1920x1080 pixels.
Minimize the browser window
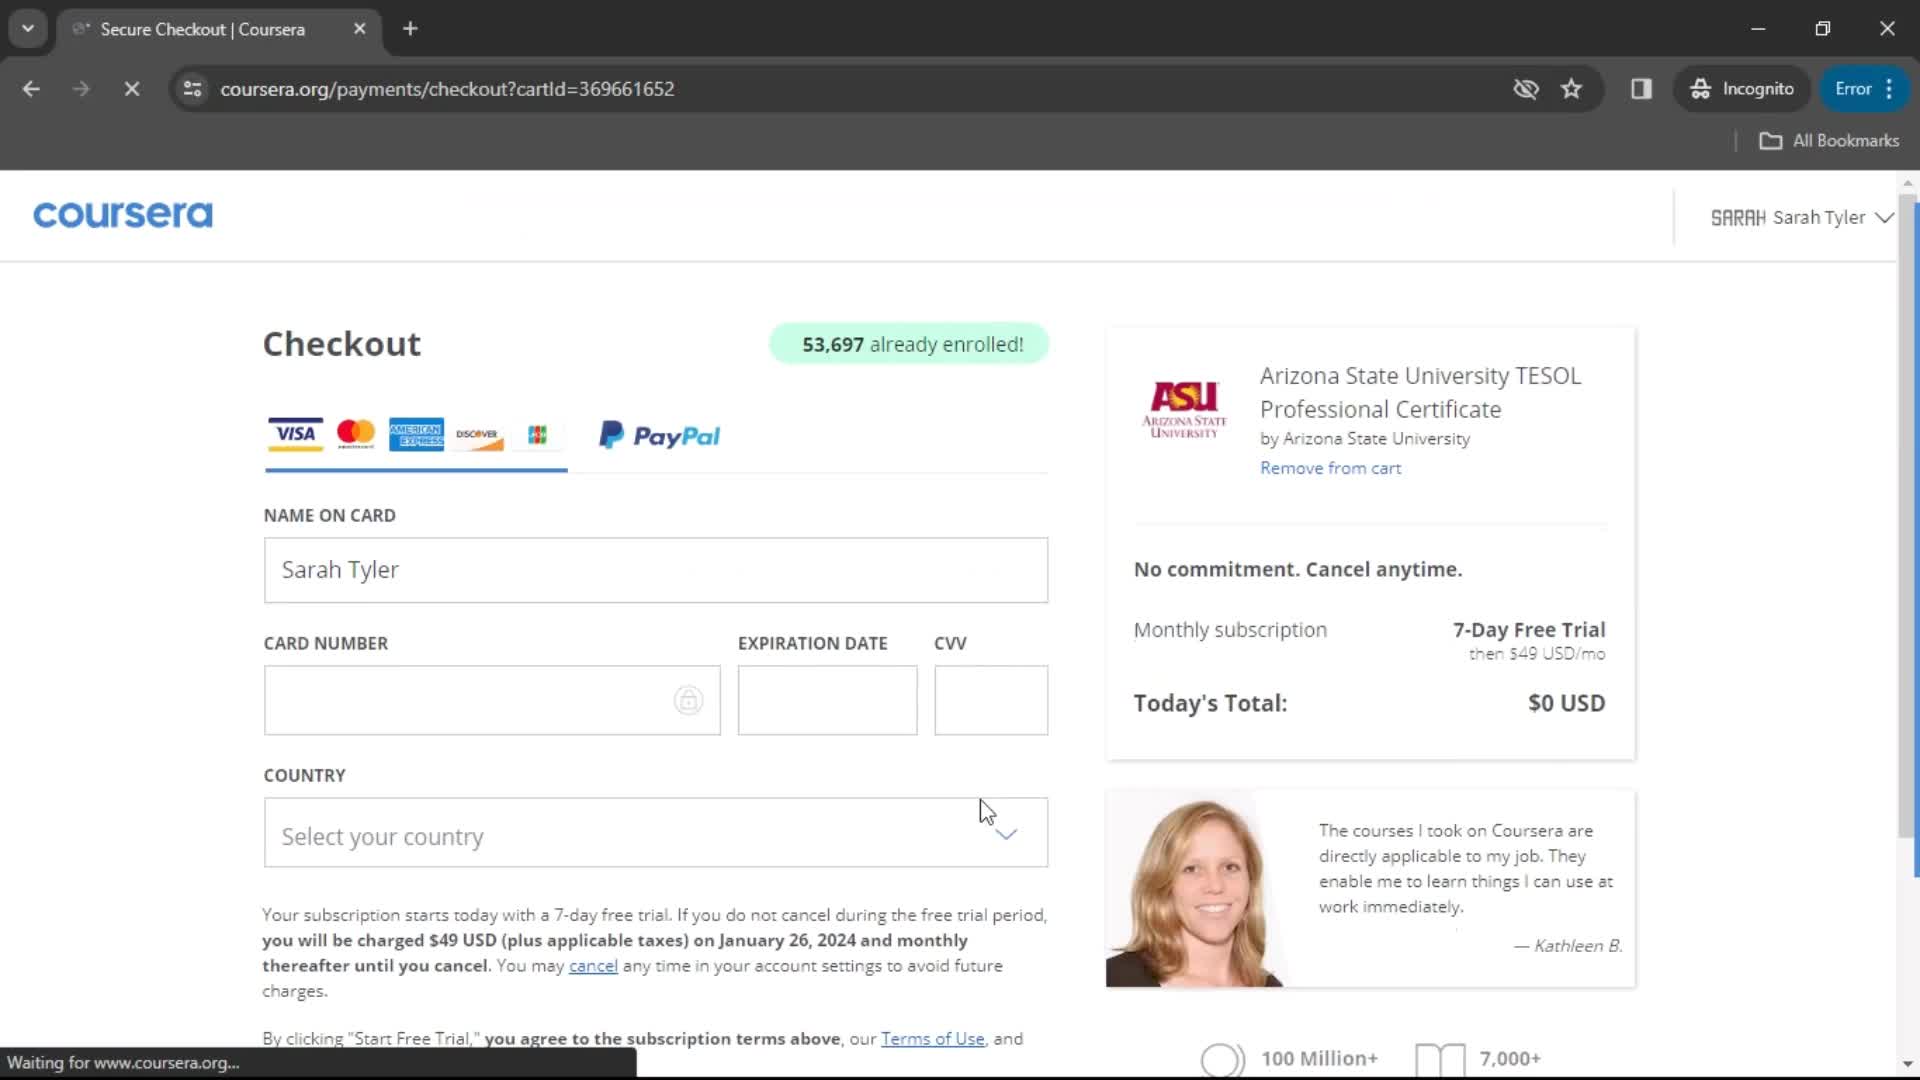pos(1758,29)
